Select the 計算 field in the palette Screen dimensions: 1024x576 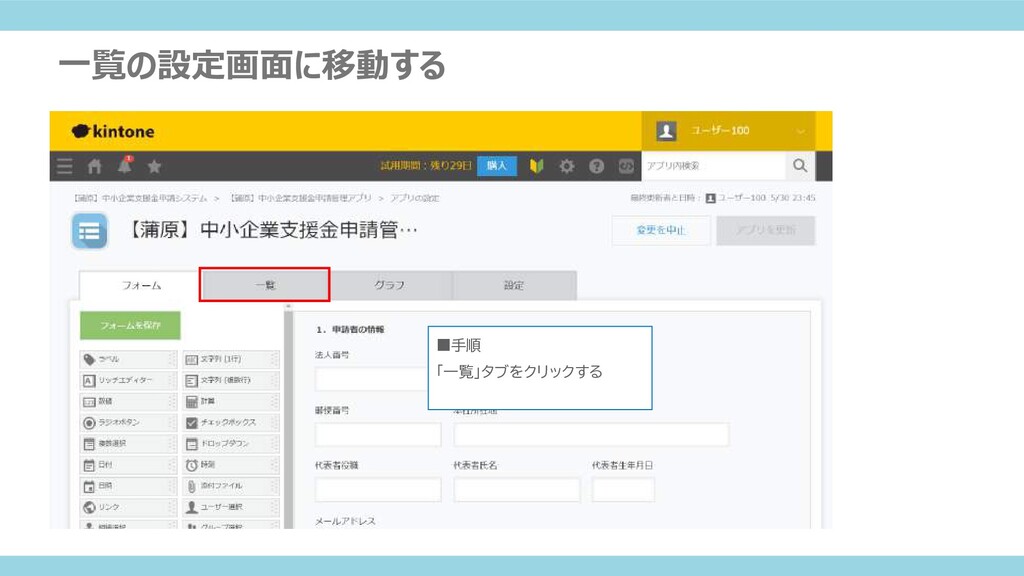pyautogui.click(x=231, y=402)
